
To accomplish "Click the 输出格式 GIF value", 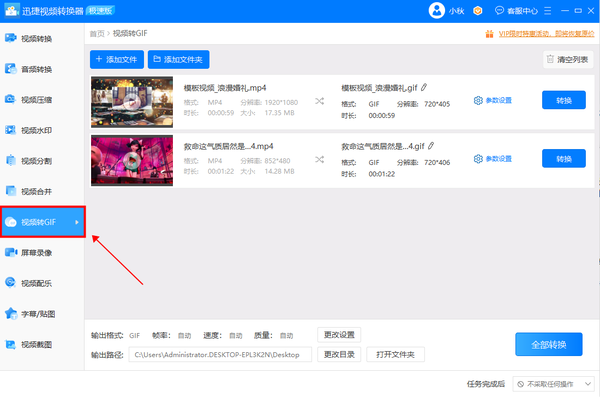I will click(134, 336).
